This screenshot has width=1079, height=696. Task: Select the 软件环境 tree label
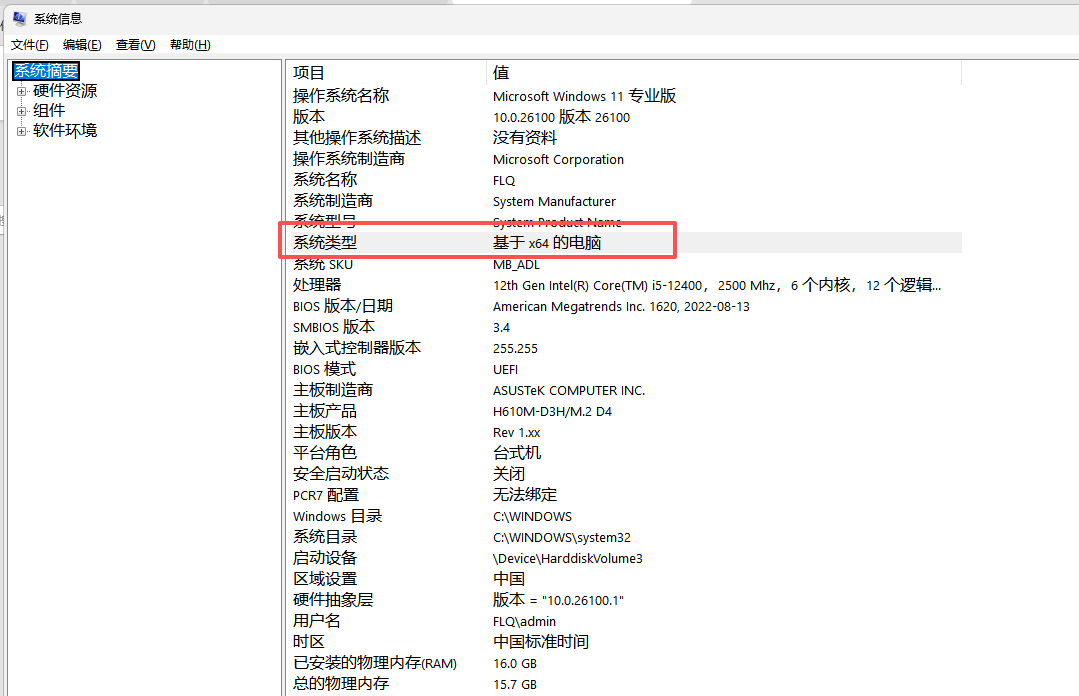(x=65, y=131)
